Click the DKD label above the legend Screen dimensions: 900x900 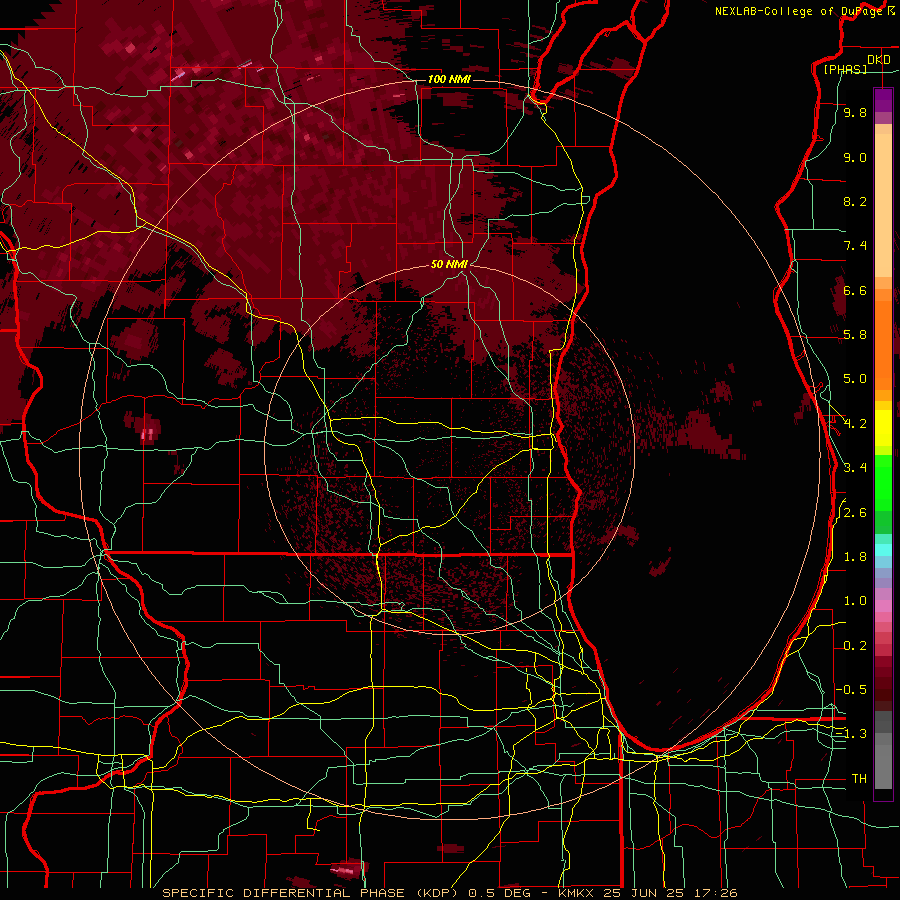879,60
